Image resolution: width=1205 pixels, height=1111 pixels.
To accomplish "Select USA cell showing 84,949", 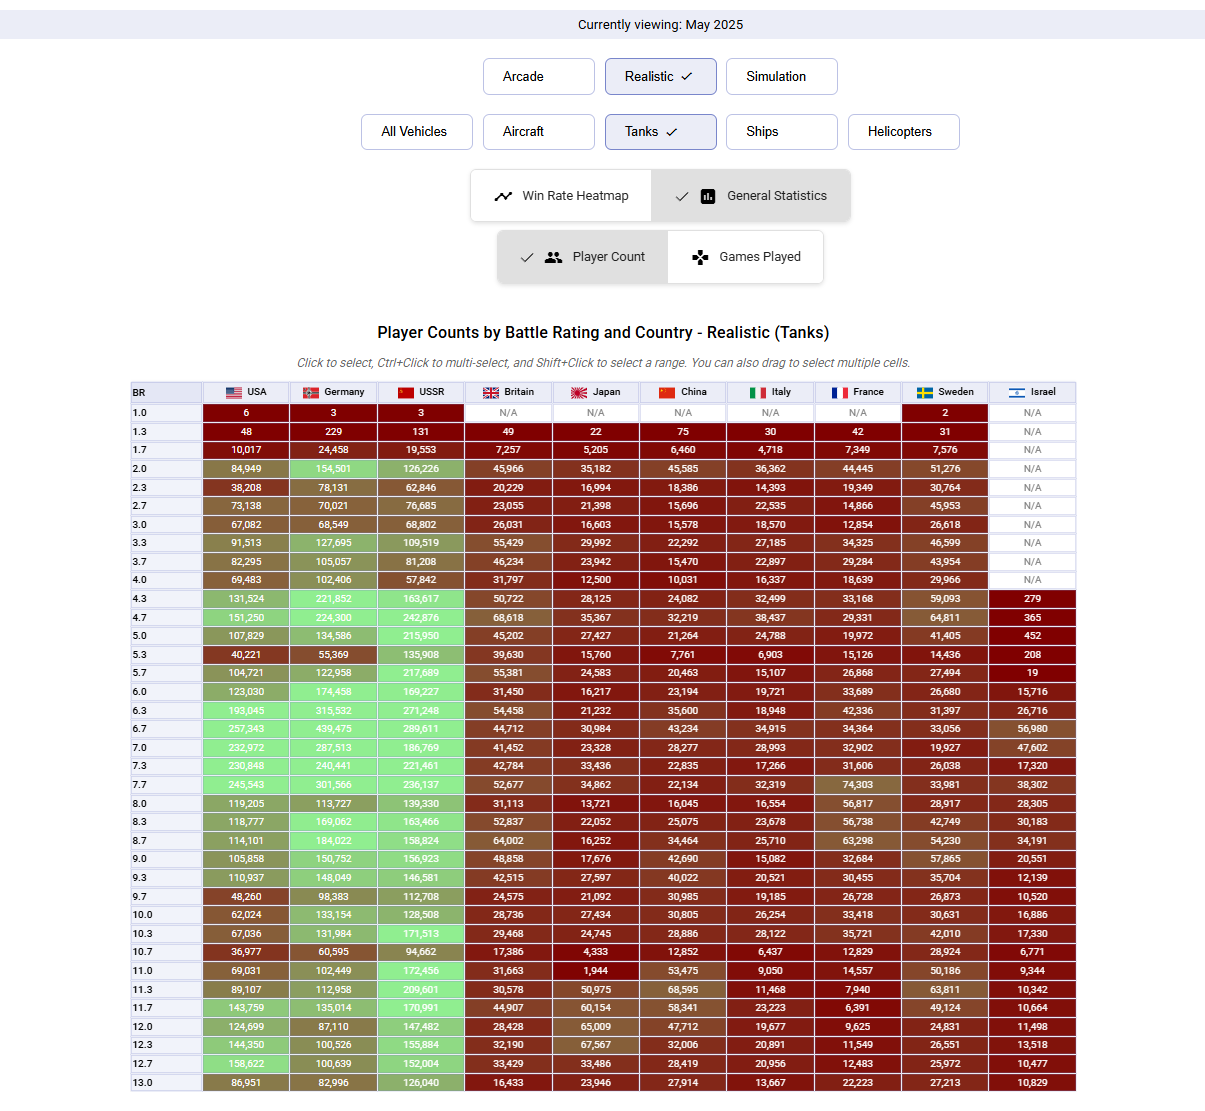I will coord(246,469).
